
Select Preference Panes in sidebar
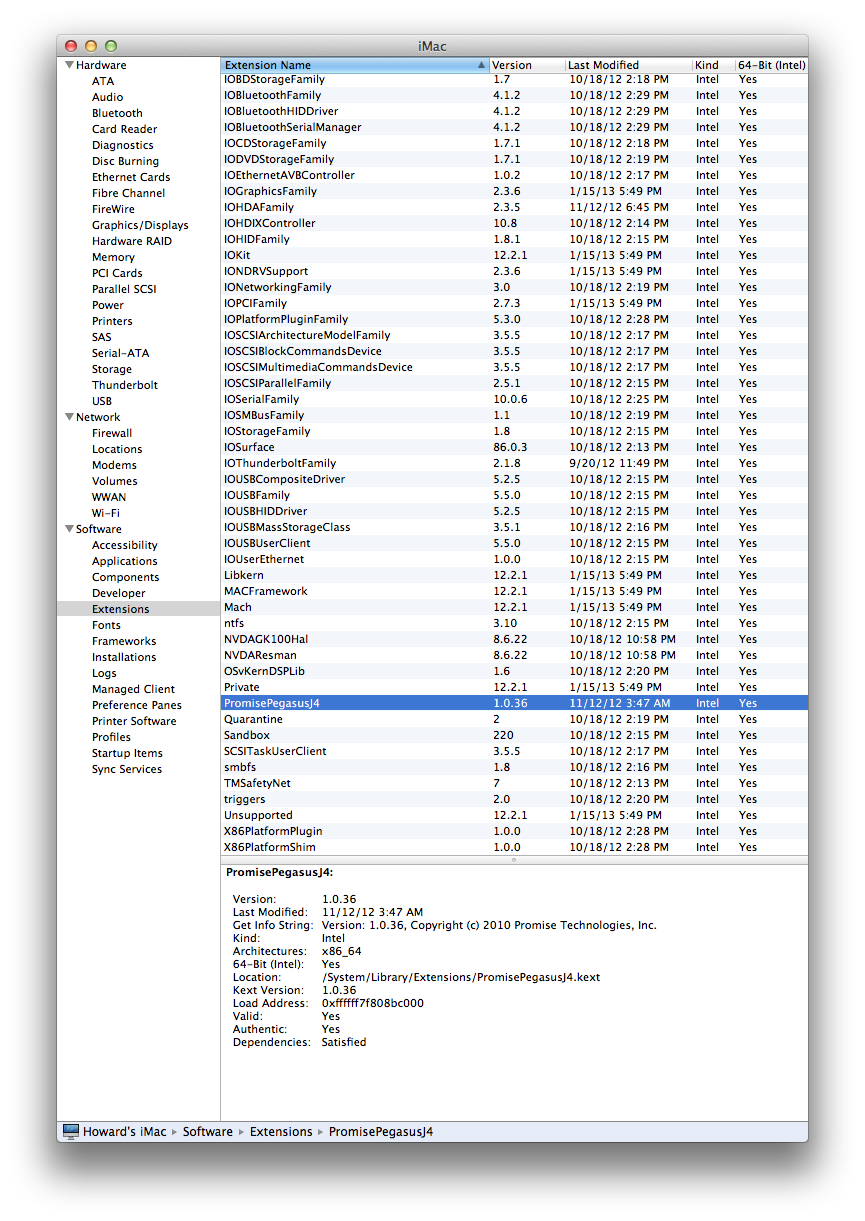[x=137, y=705]
